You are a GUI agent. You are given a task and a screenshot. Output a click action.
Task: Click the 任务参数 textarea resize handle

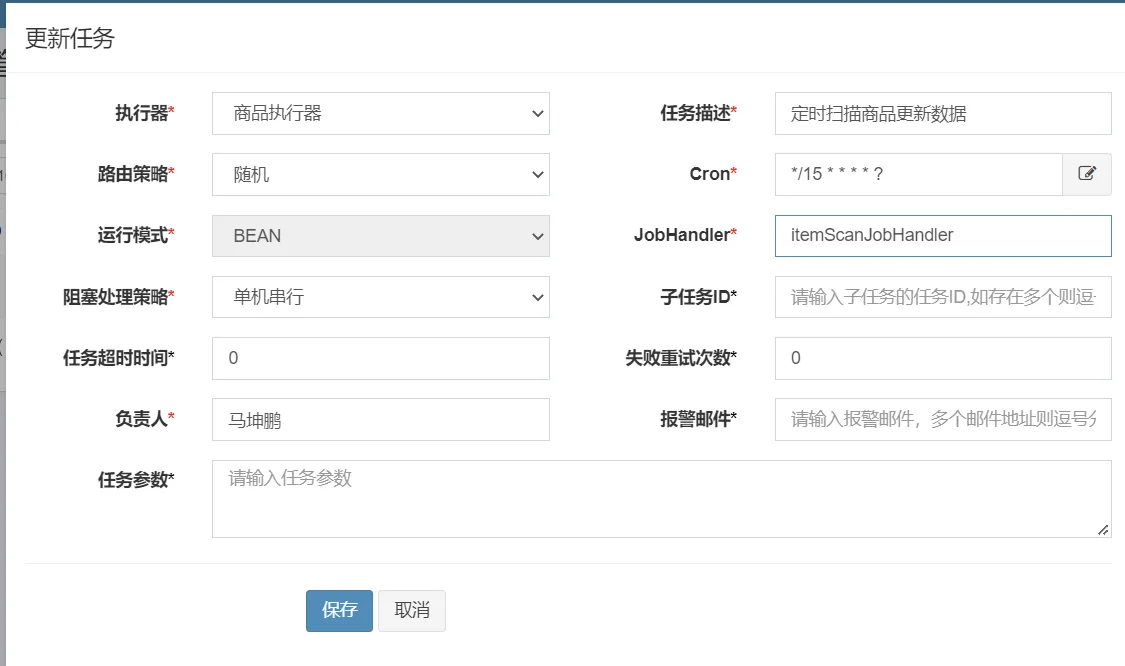1103,530
